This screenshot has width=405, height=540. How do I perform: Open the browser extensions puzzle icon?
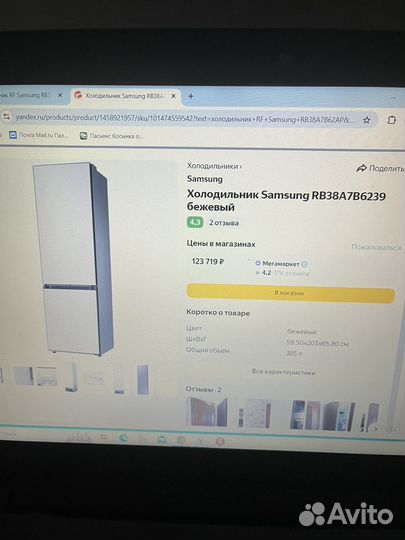pos(392,120)
